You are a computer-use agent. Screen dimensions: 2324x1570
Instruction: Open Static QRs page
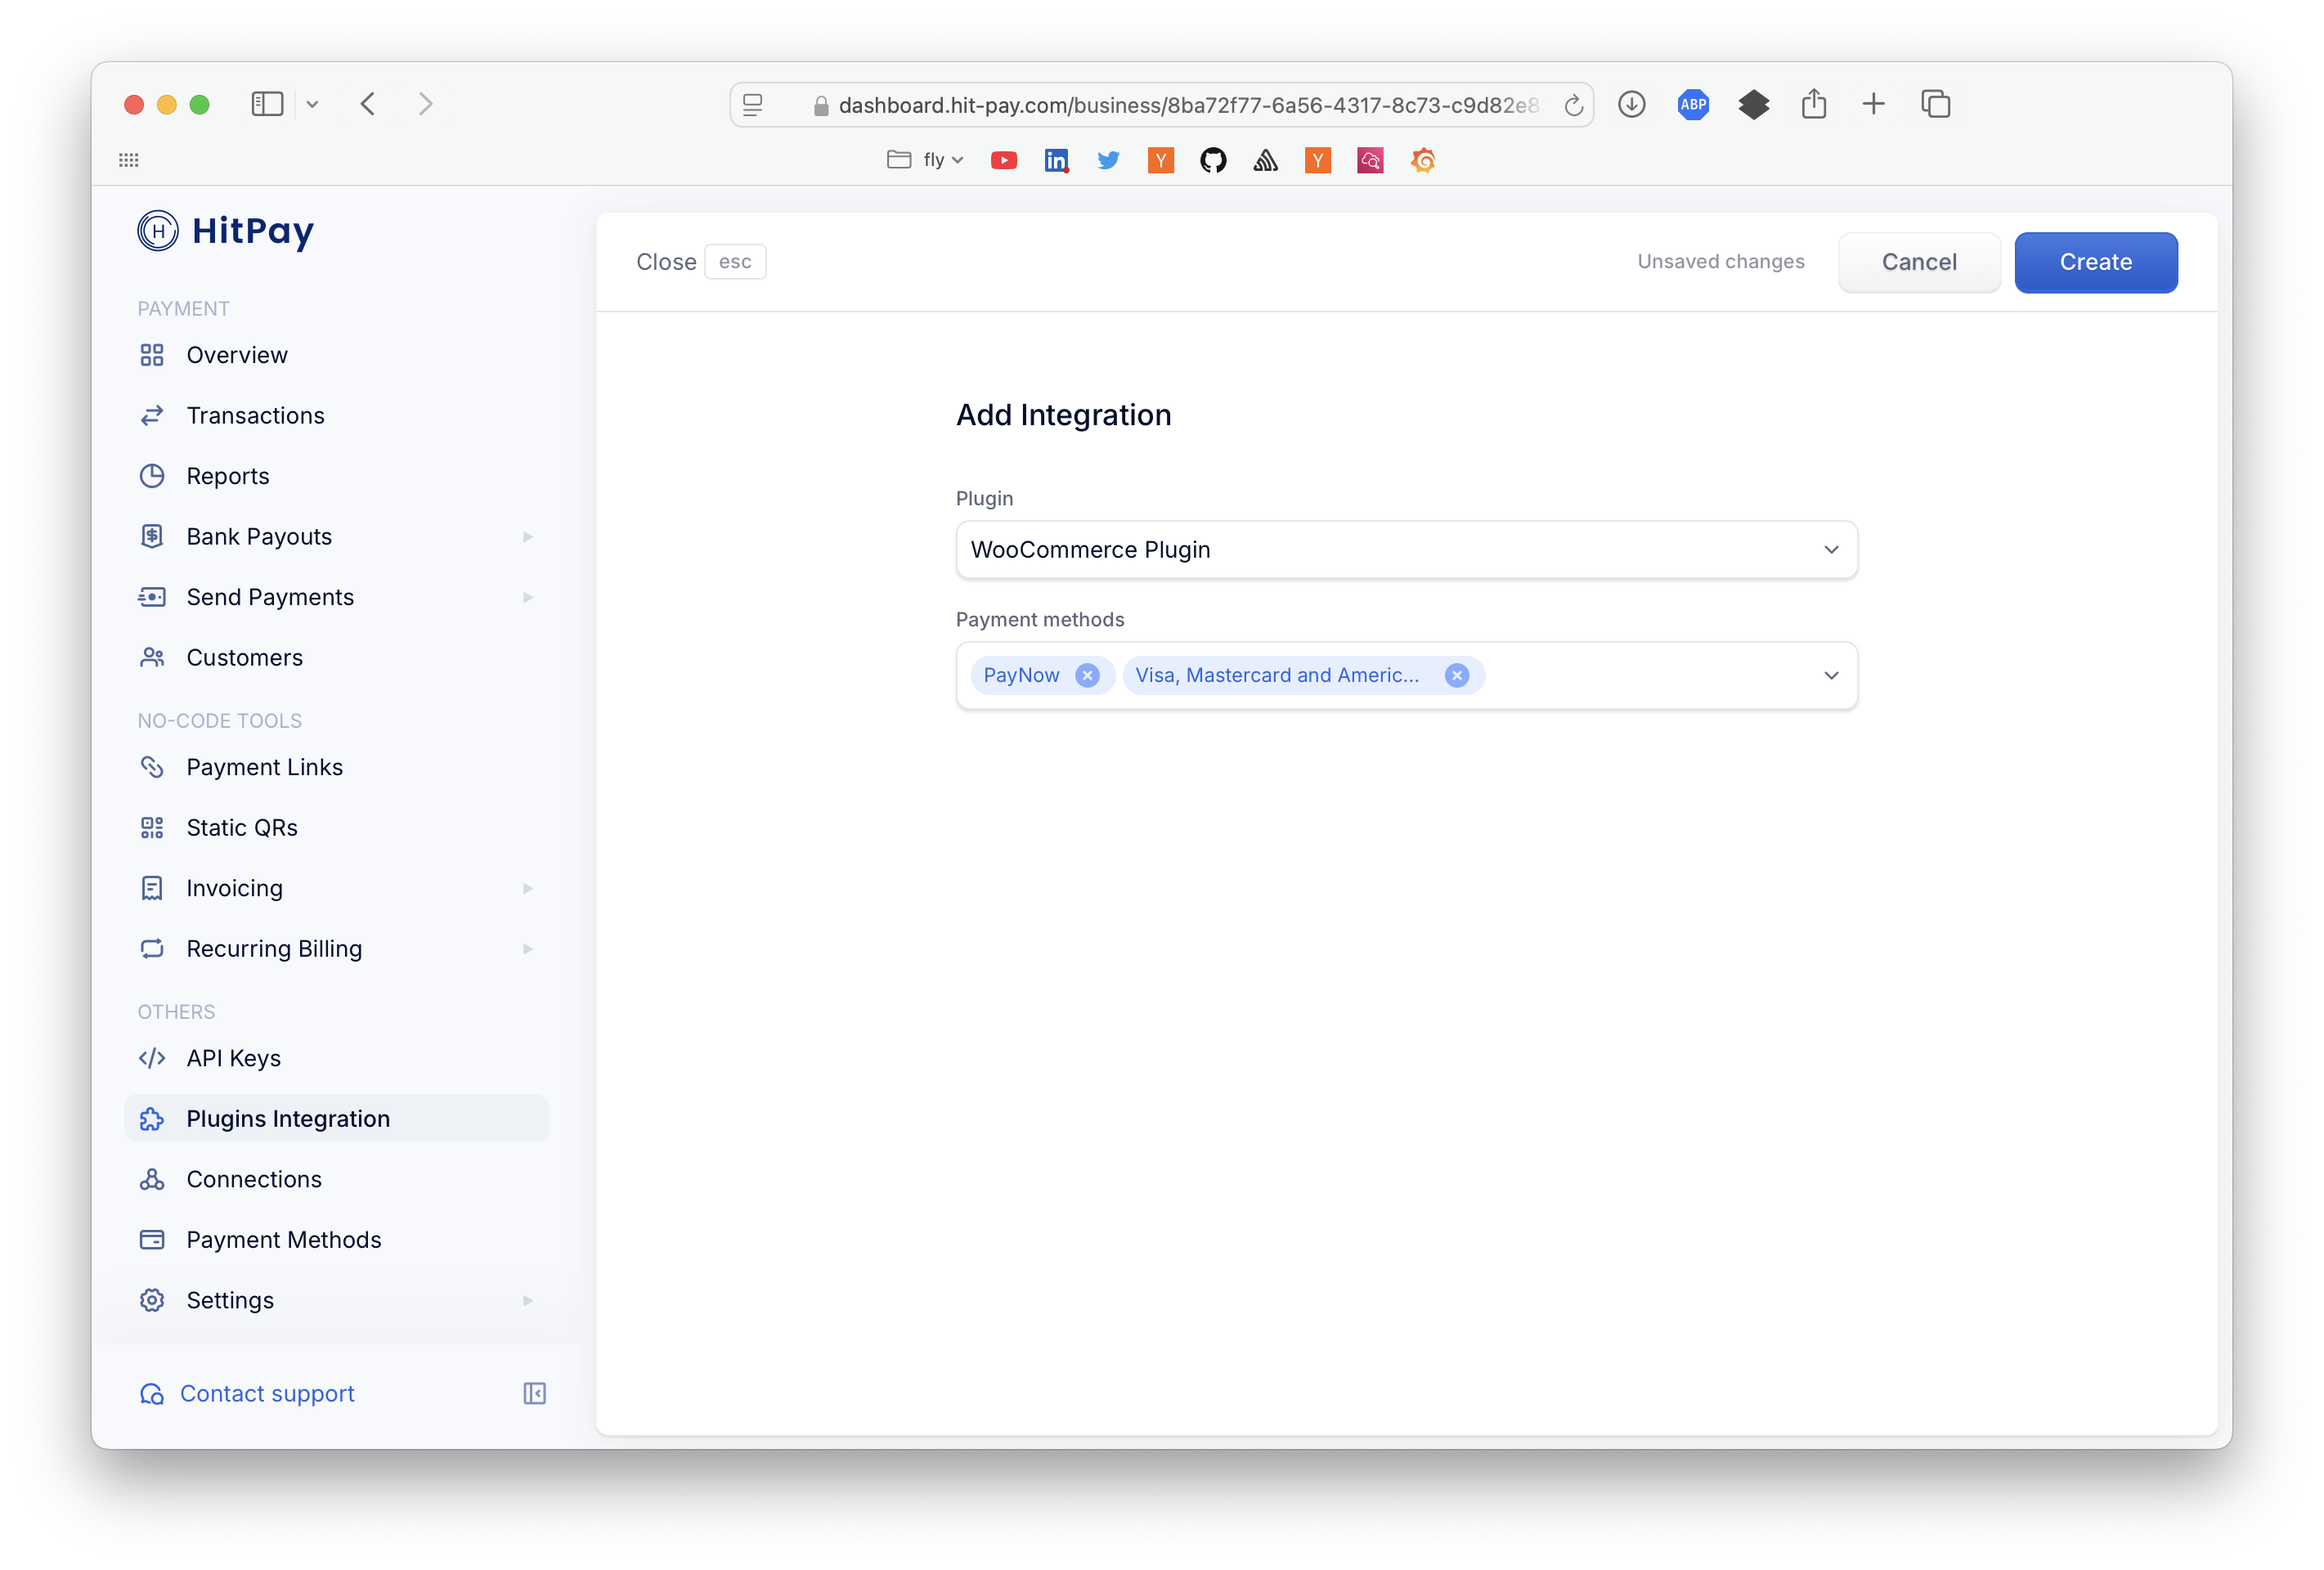pyautogui.click(x=242, y=827)
